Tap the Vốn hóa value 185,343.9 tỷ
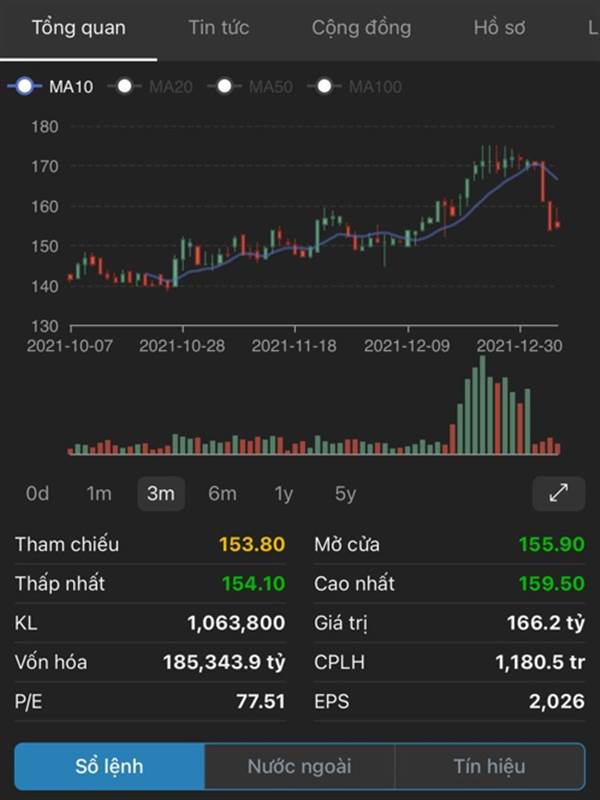This screenshot has width=600, height=800. click(224, 662)
